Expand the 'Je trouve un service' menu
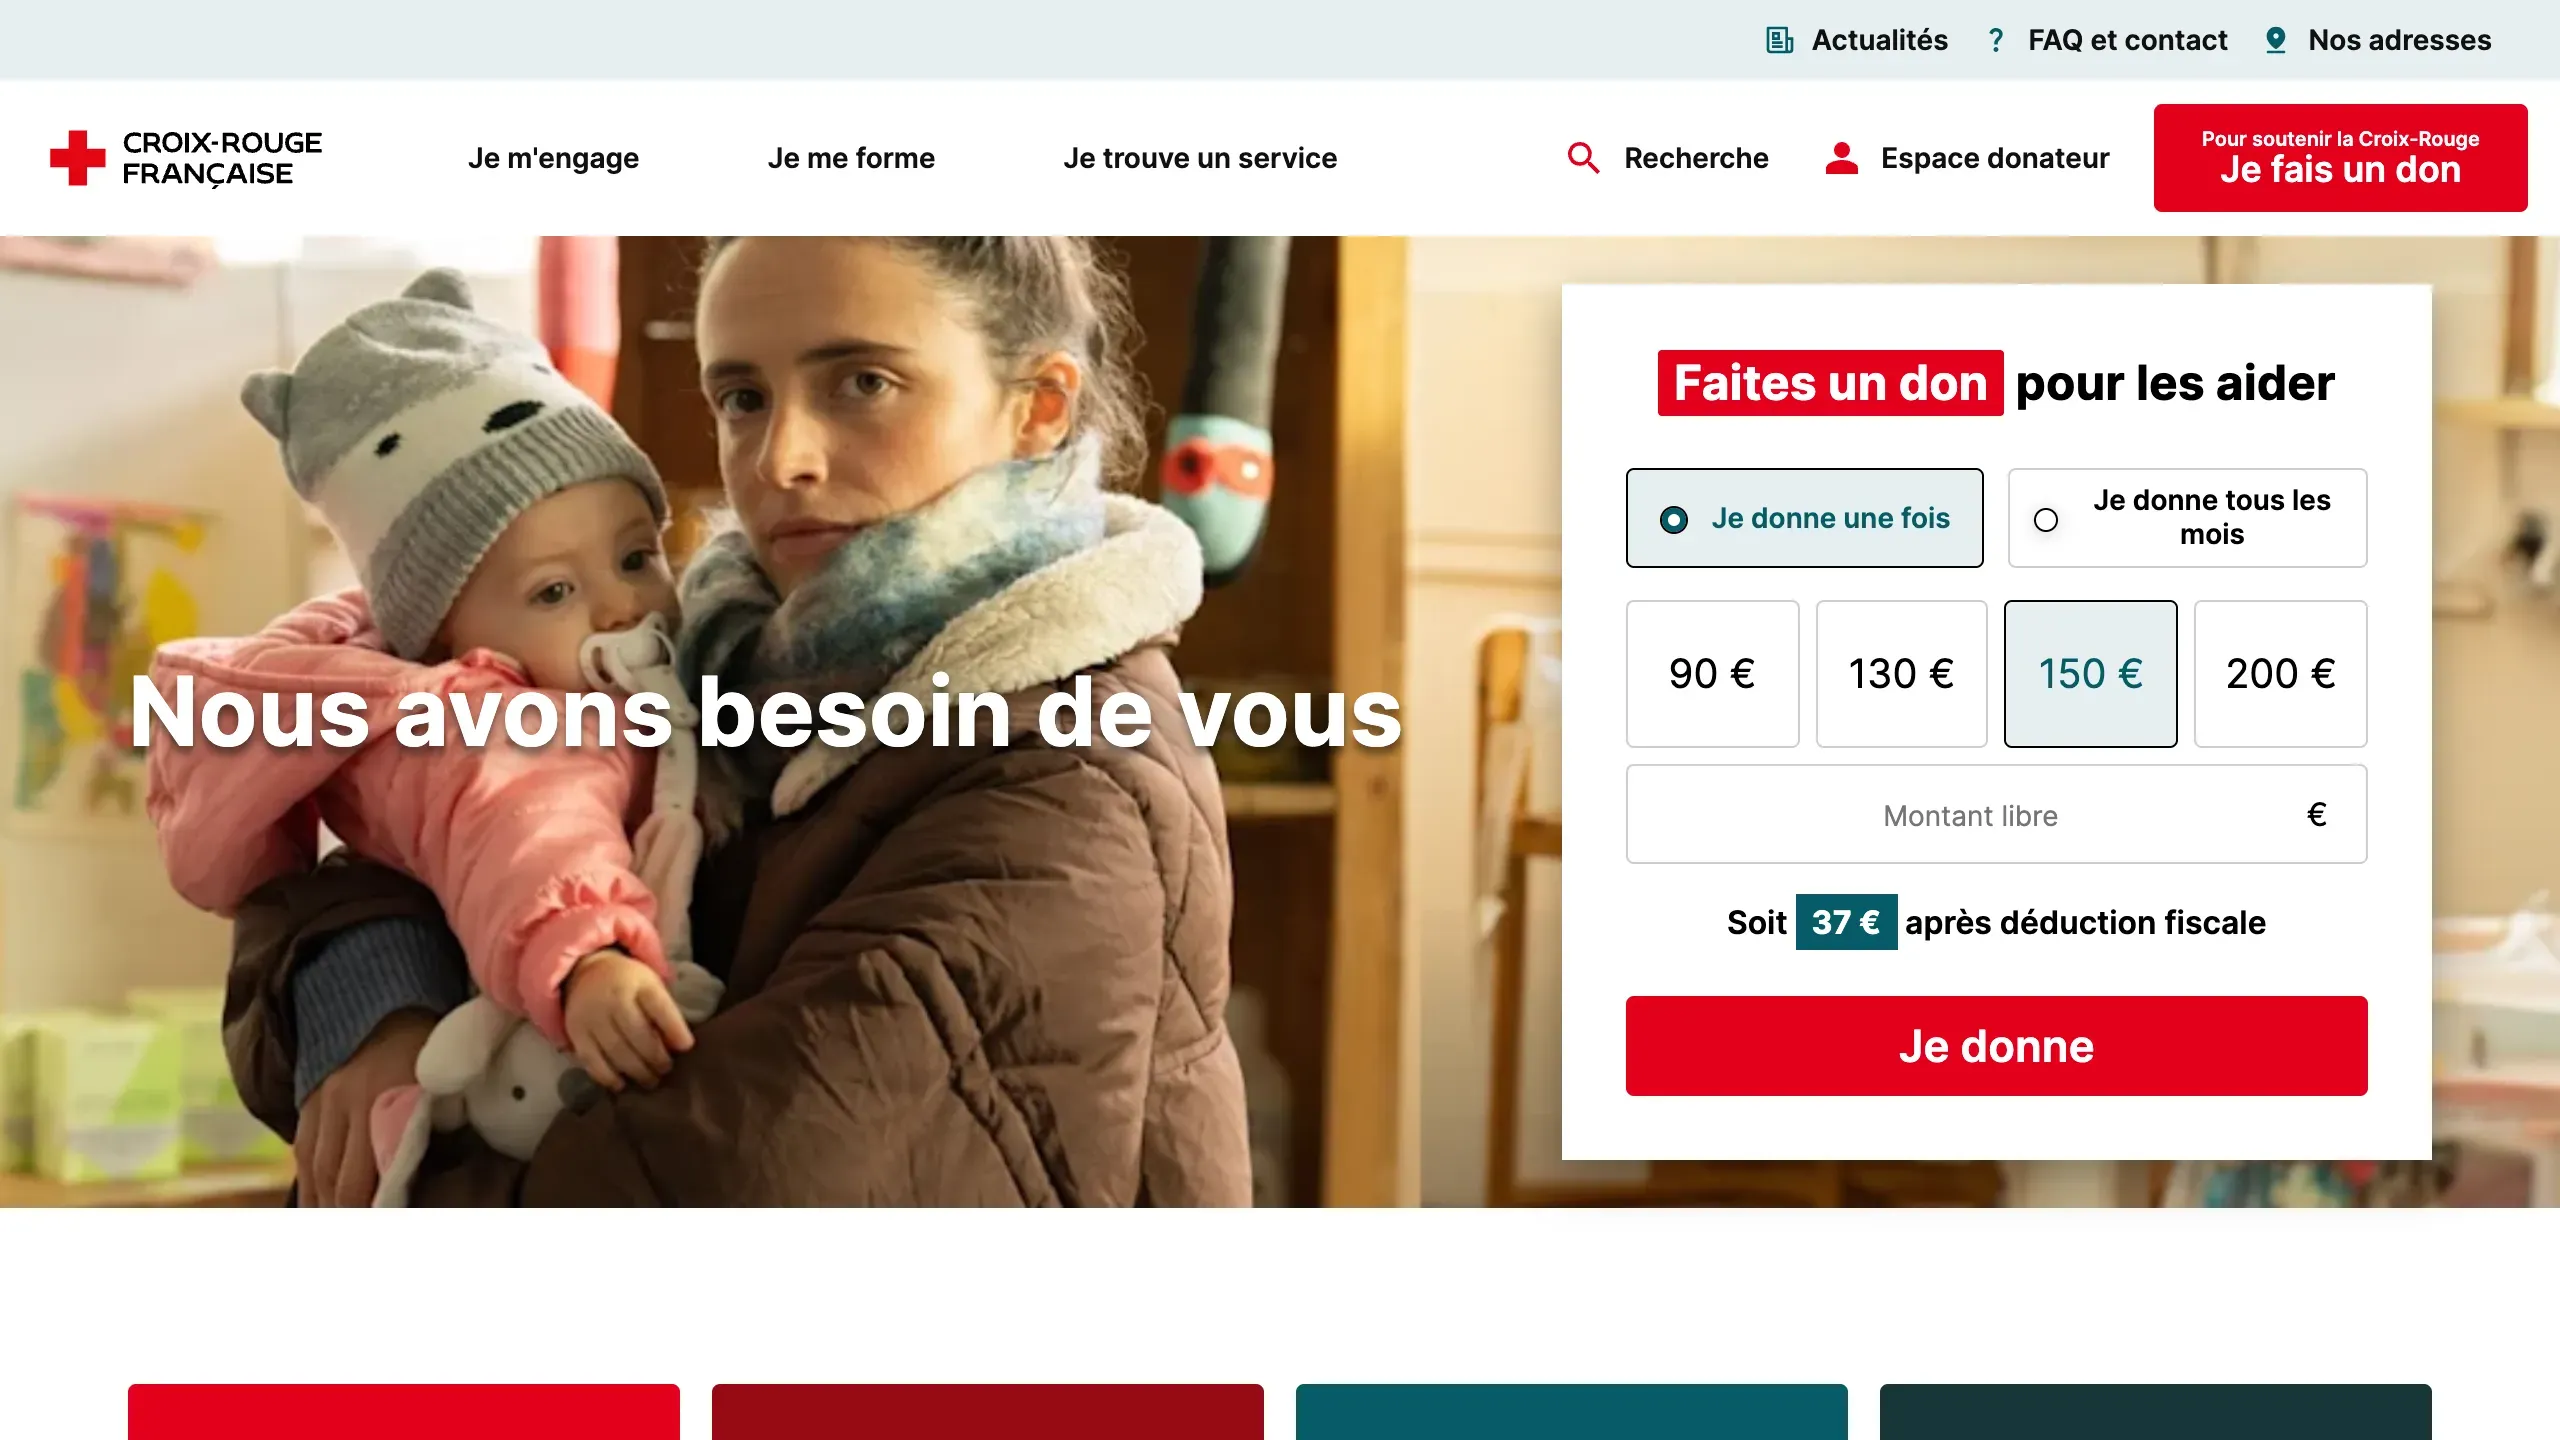The width and height of the screenshot is (2560, 1440). click(1200, 158)
